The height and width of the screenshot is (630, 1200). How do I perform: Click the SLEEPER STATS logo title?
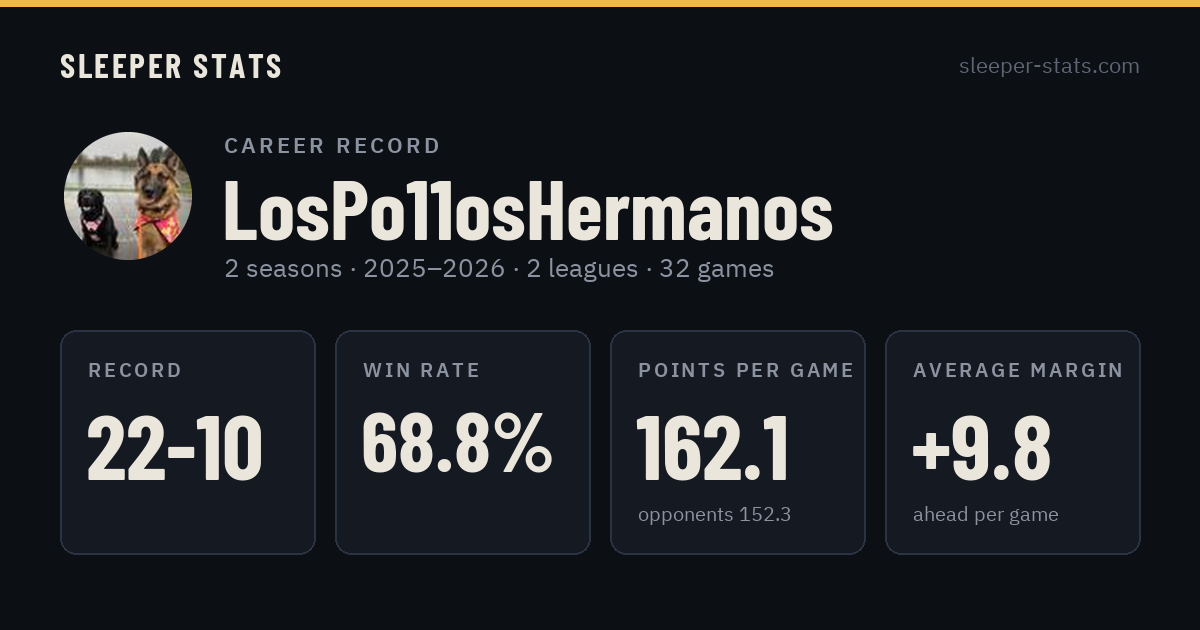click(171, 66)
